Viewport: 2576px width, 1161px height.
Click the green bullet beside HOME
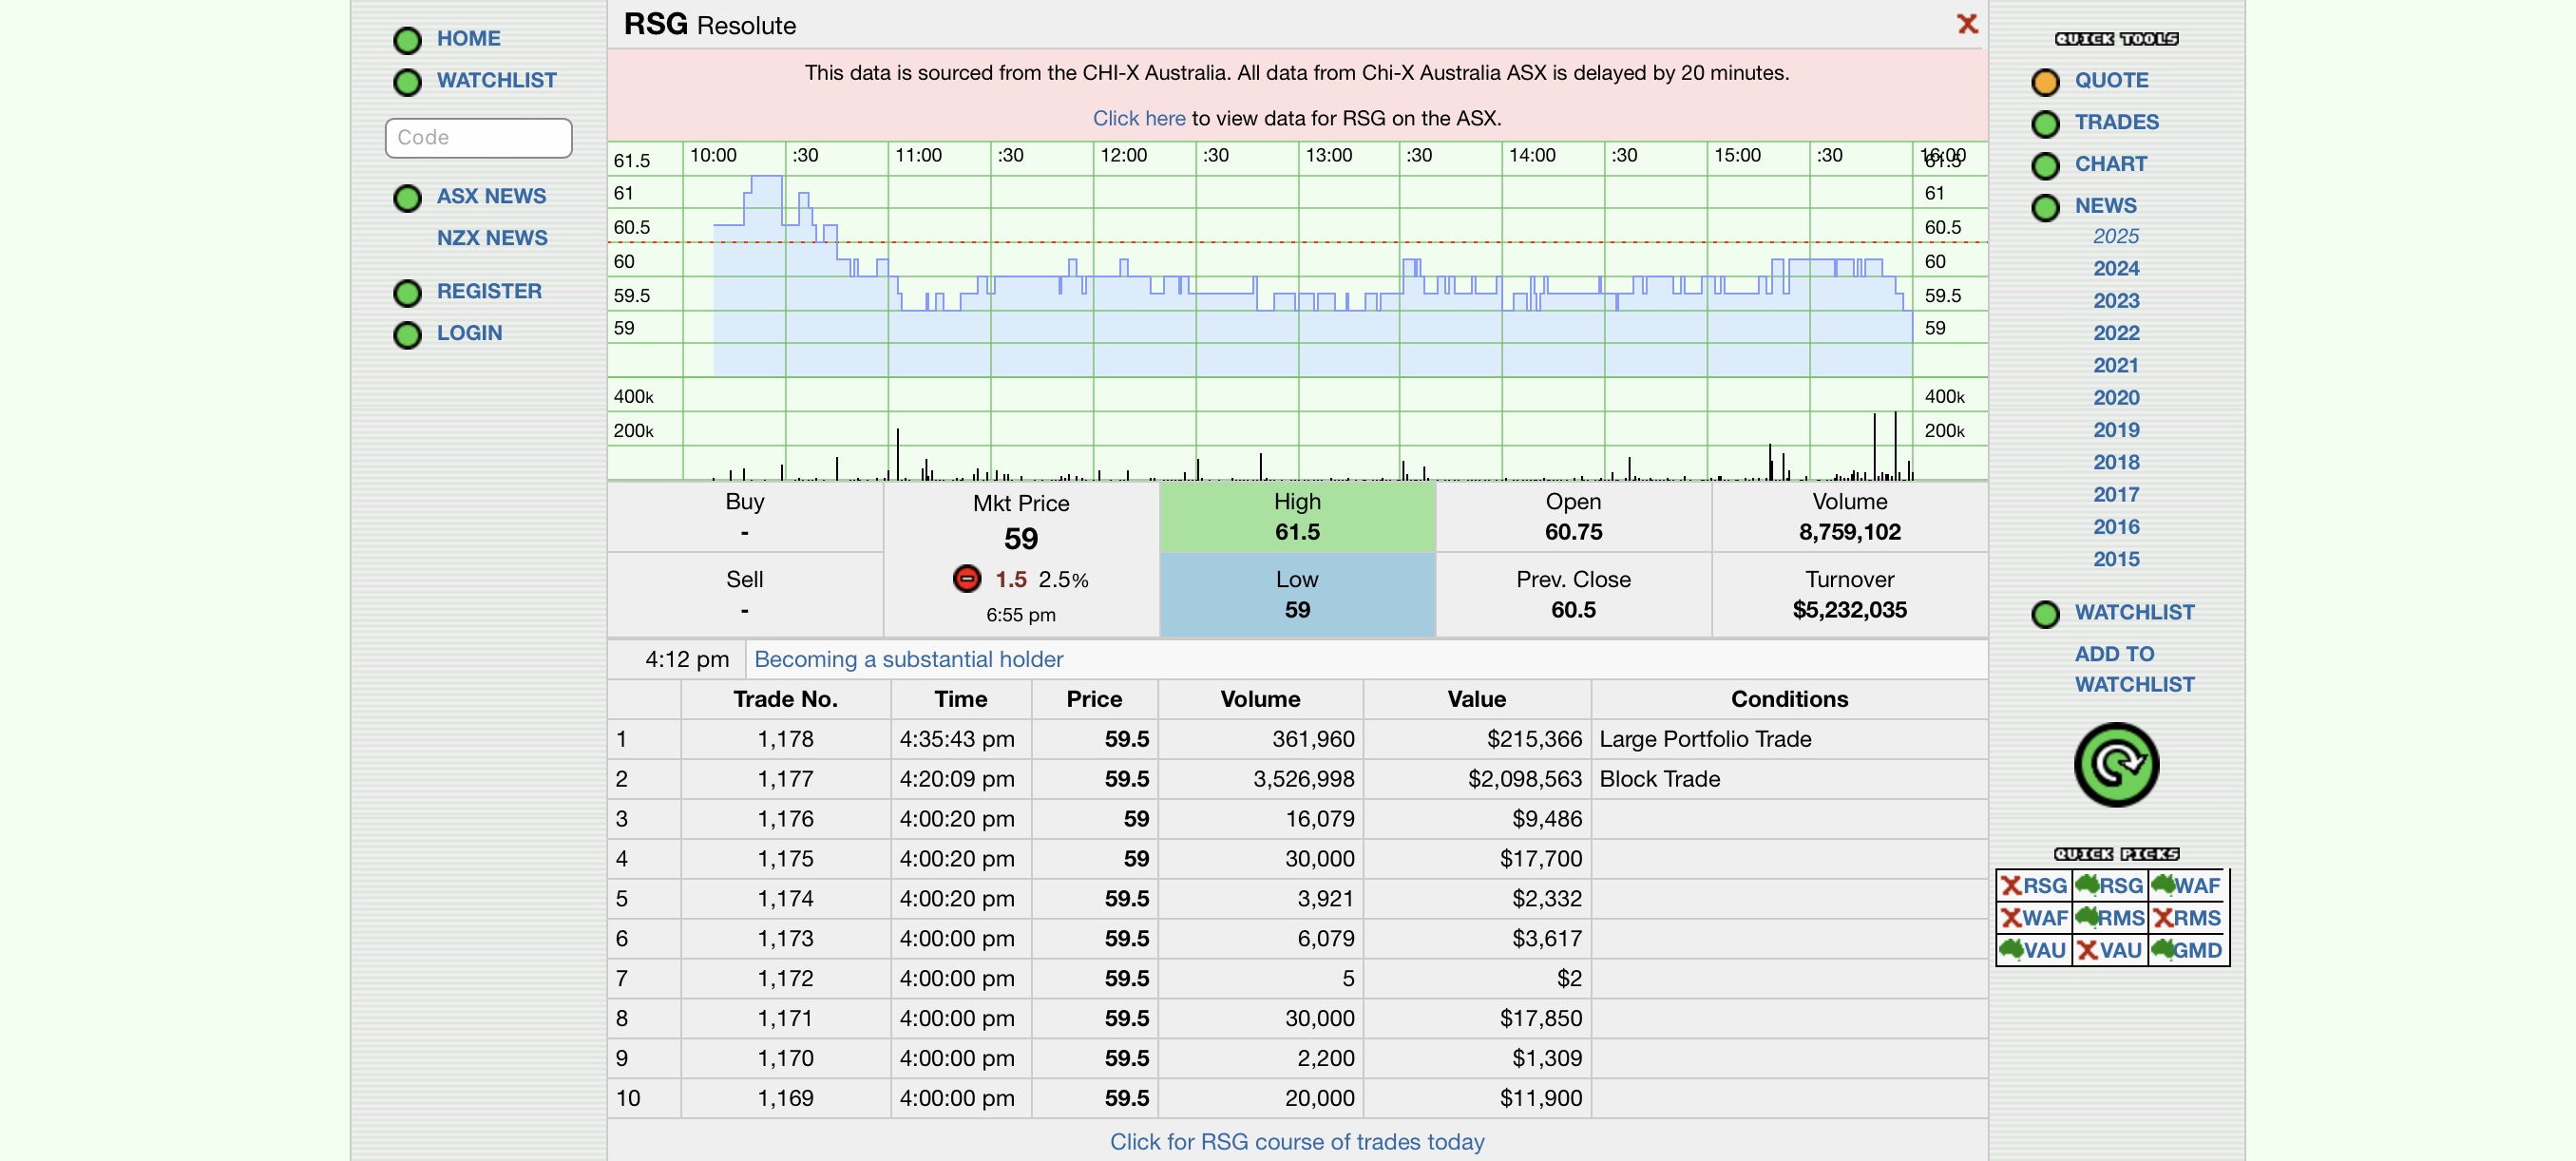click(407, 40)
